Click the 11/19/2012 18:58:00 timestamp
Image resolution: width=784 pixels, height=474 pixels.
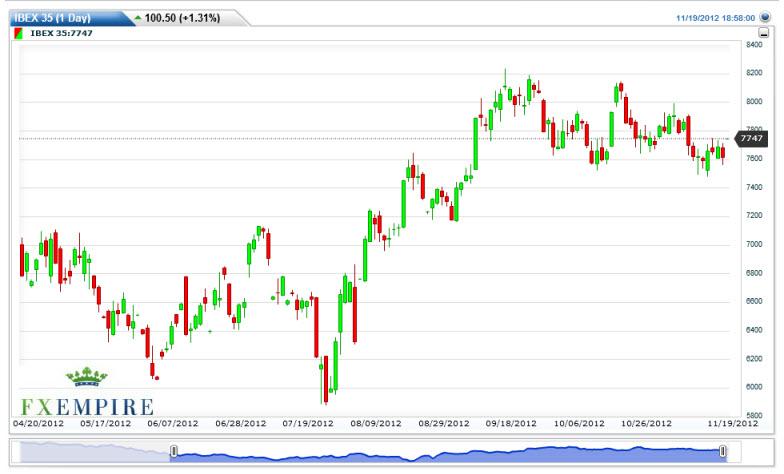716,18
